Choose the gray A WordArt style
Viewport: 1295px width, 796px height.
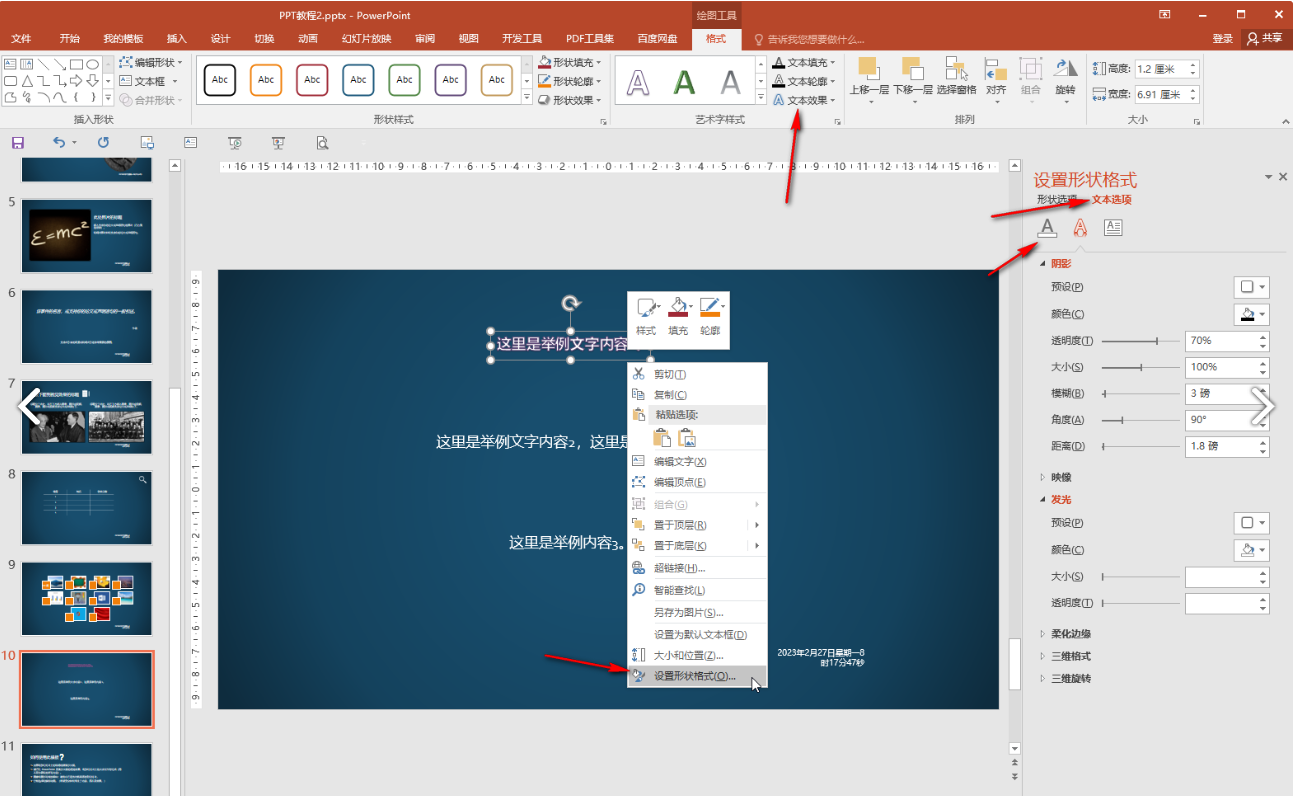[731, 81]
